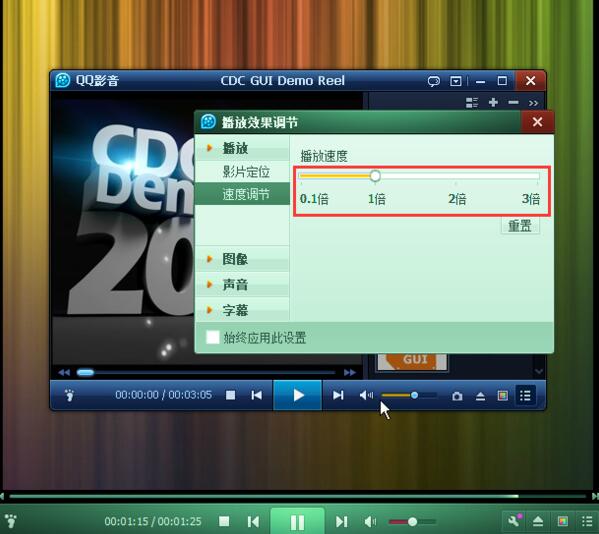Toggle playlist icon in inner player
Screen dimensions: 599x534
click(525, 395)
